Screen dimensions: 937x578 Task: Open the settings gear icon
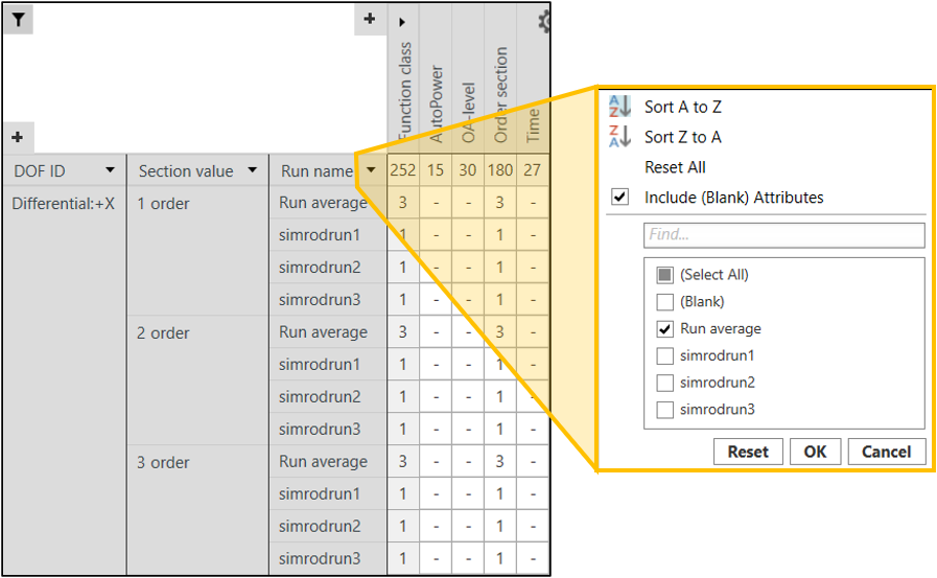tap(545, 20)
